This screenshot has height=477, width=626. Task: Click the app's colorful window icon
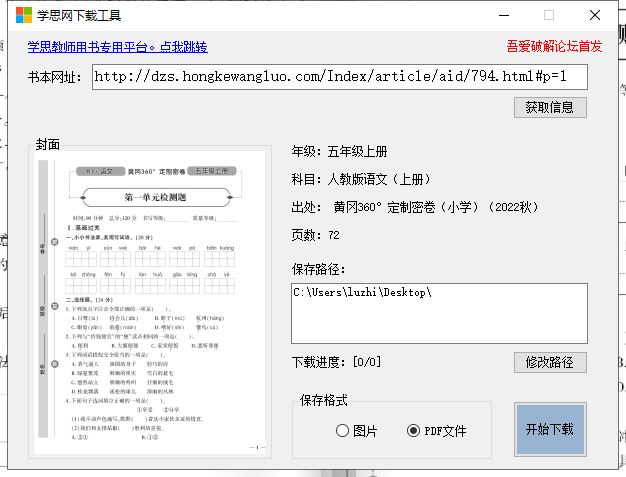pos(24,15)
